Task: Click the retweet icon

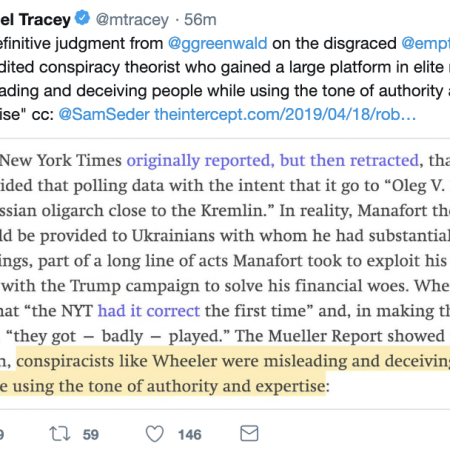Action: tap(60, 434)
